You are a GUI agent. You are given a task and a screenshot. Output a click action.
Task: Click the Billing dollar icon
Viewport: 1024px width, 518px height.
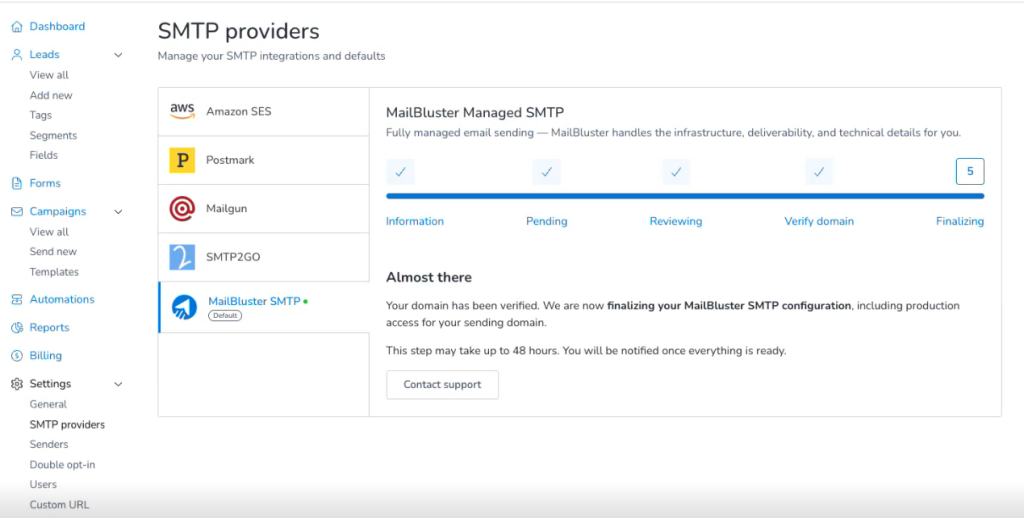[17, 356]
